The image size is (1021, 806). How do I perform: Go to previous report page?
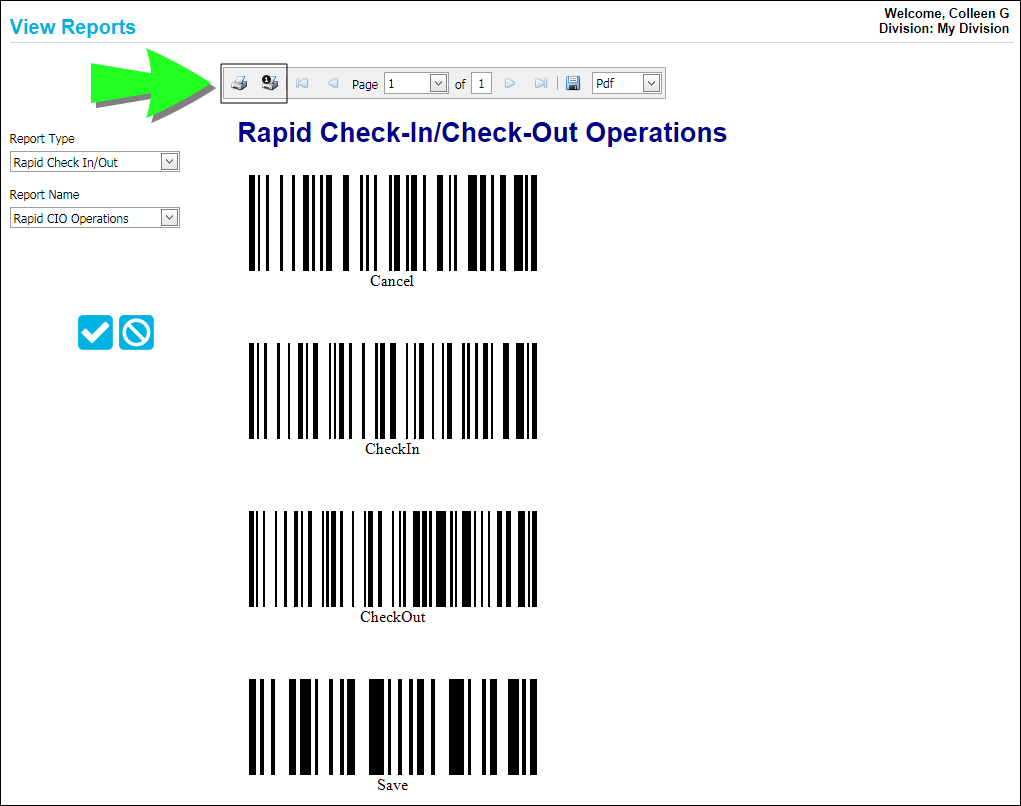tap(333, 83)
